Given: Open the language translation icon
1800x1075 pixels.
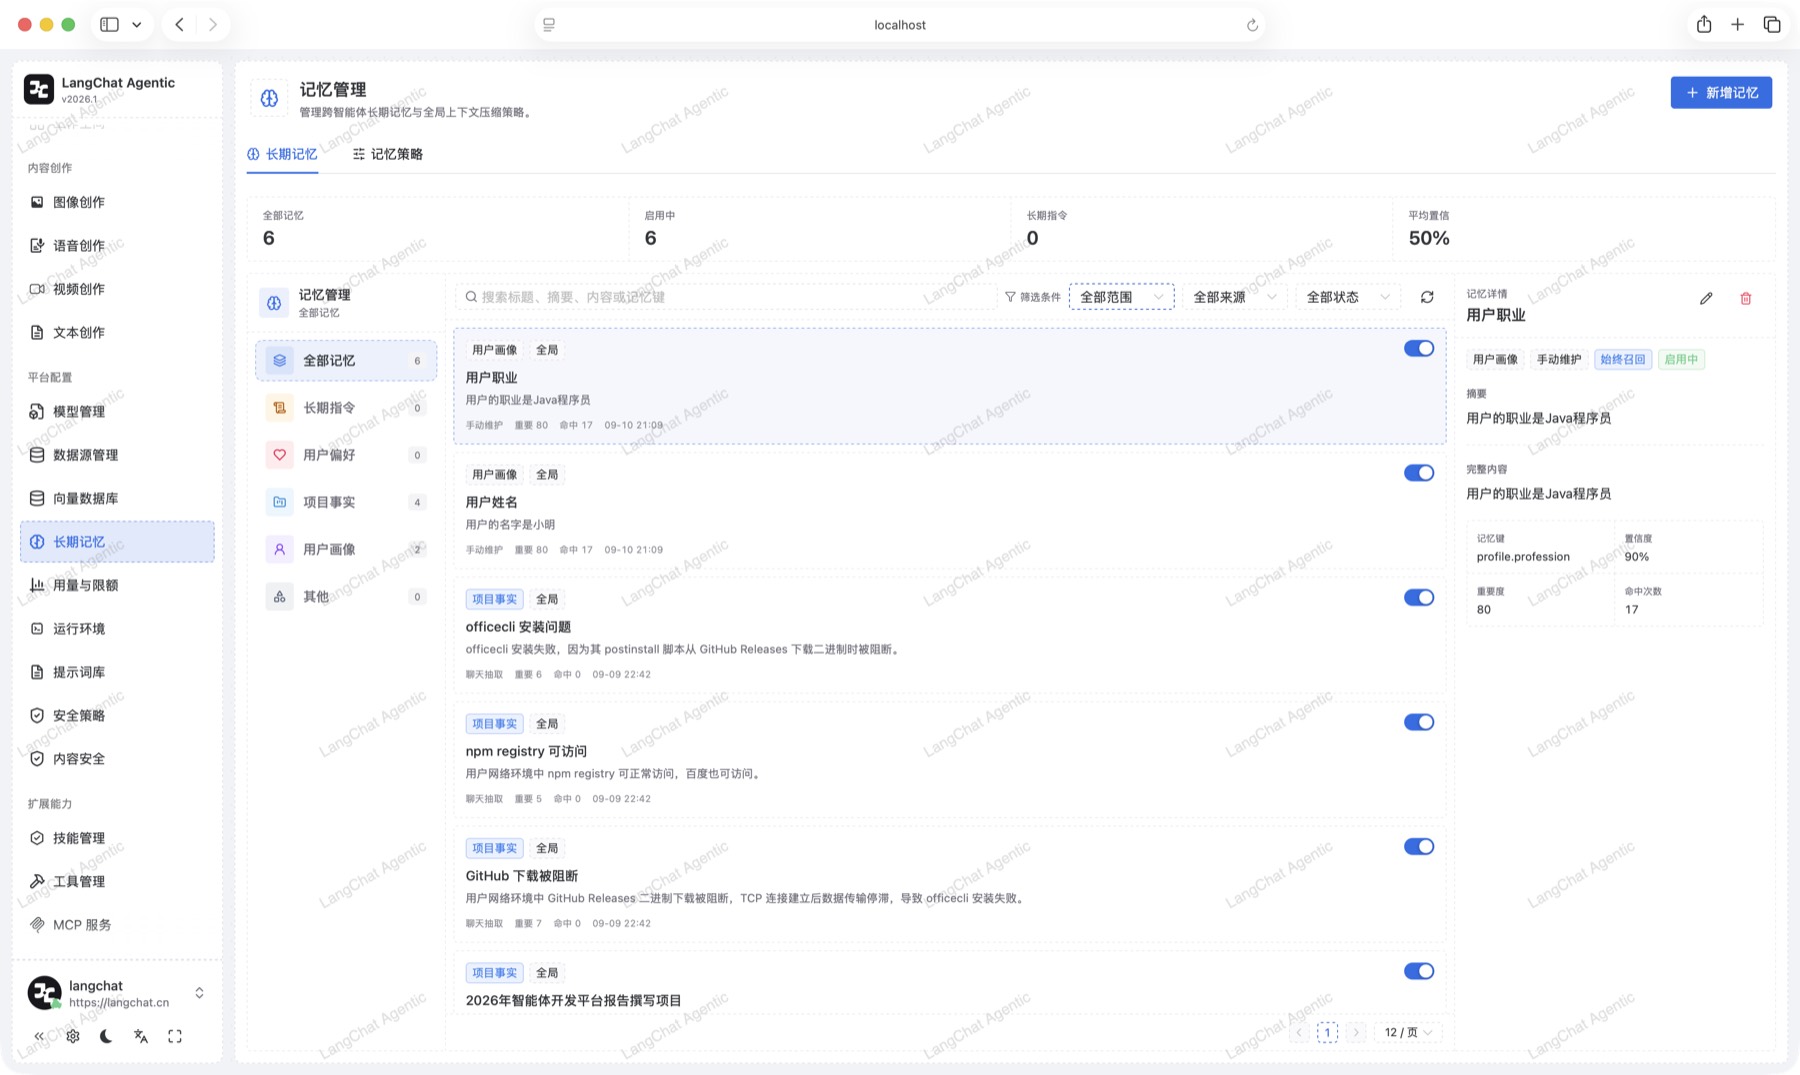Looking at the screenshot, I should (141, 1036).
